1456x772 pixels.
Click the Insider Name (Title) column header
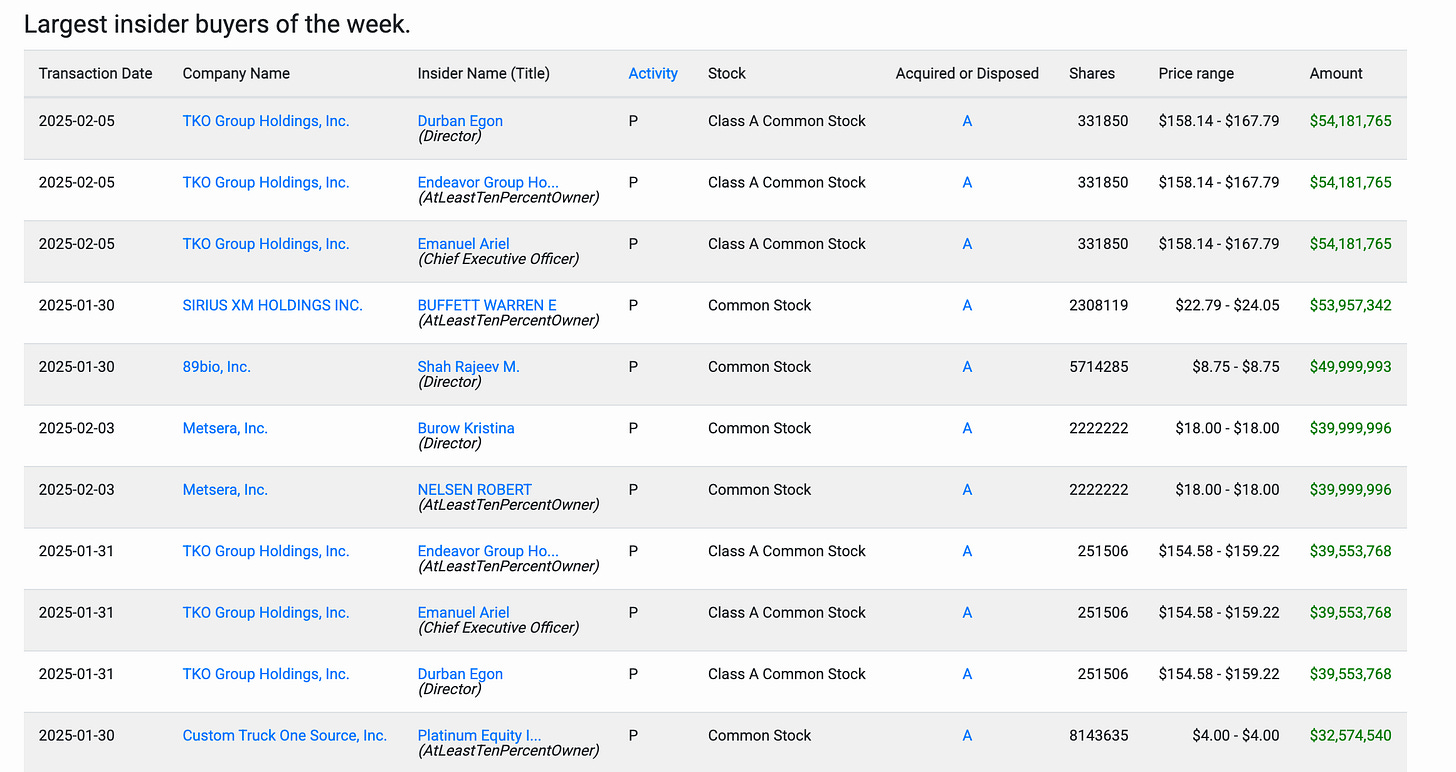483,73
